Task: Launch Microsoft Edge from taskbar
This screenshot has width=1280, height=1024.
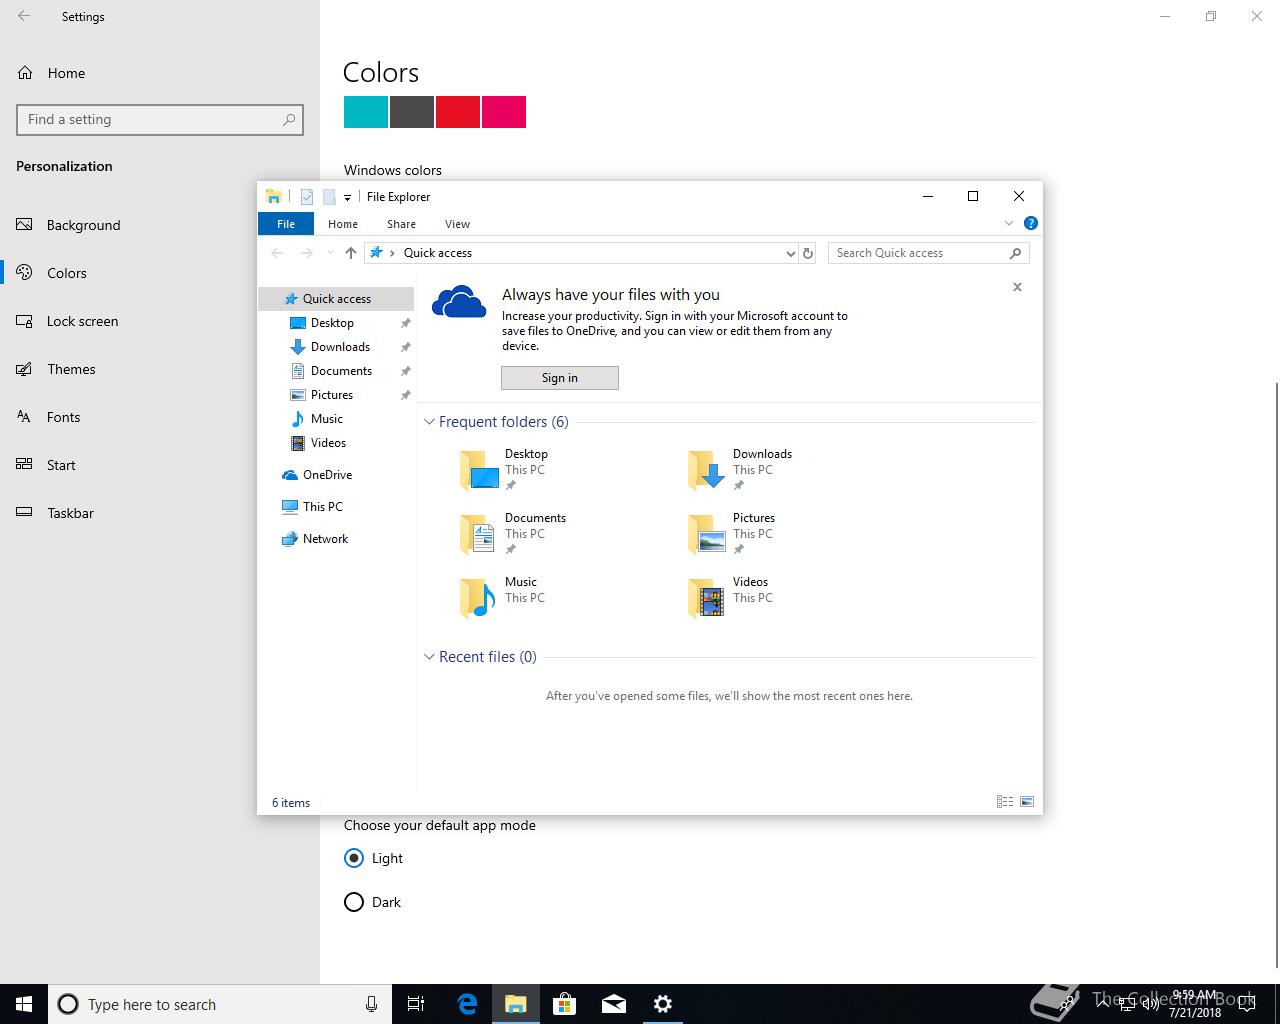Action: click(467, 1004)
